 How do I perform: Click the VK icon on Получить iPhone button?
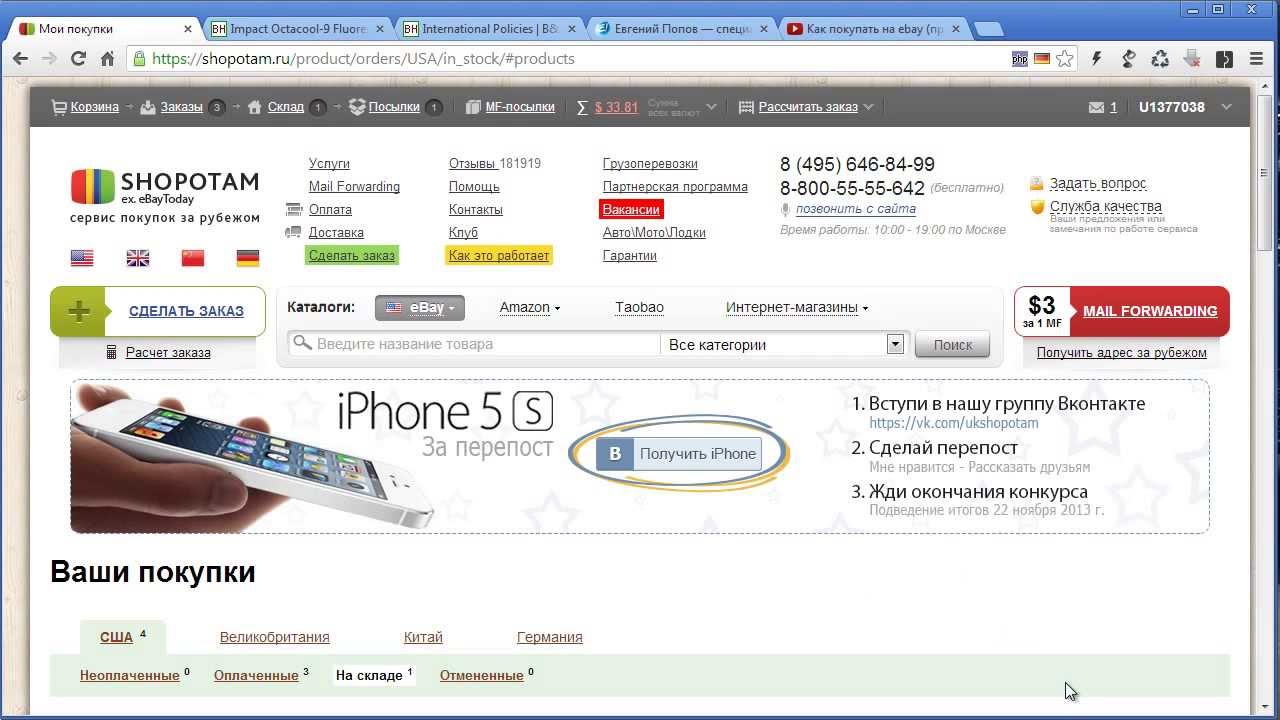pyautogui.click(x=615, y=454)
